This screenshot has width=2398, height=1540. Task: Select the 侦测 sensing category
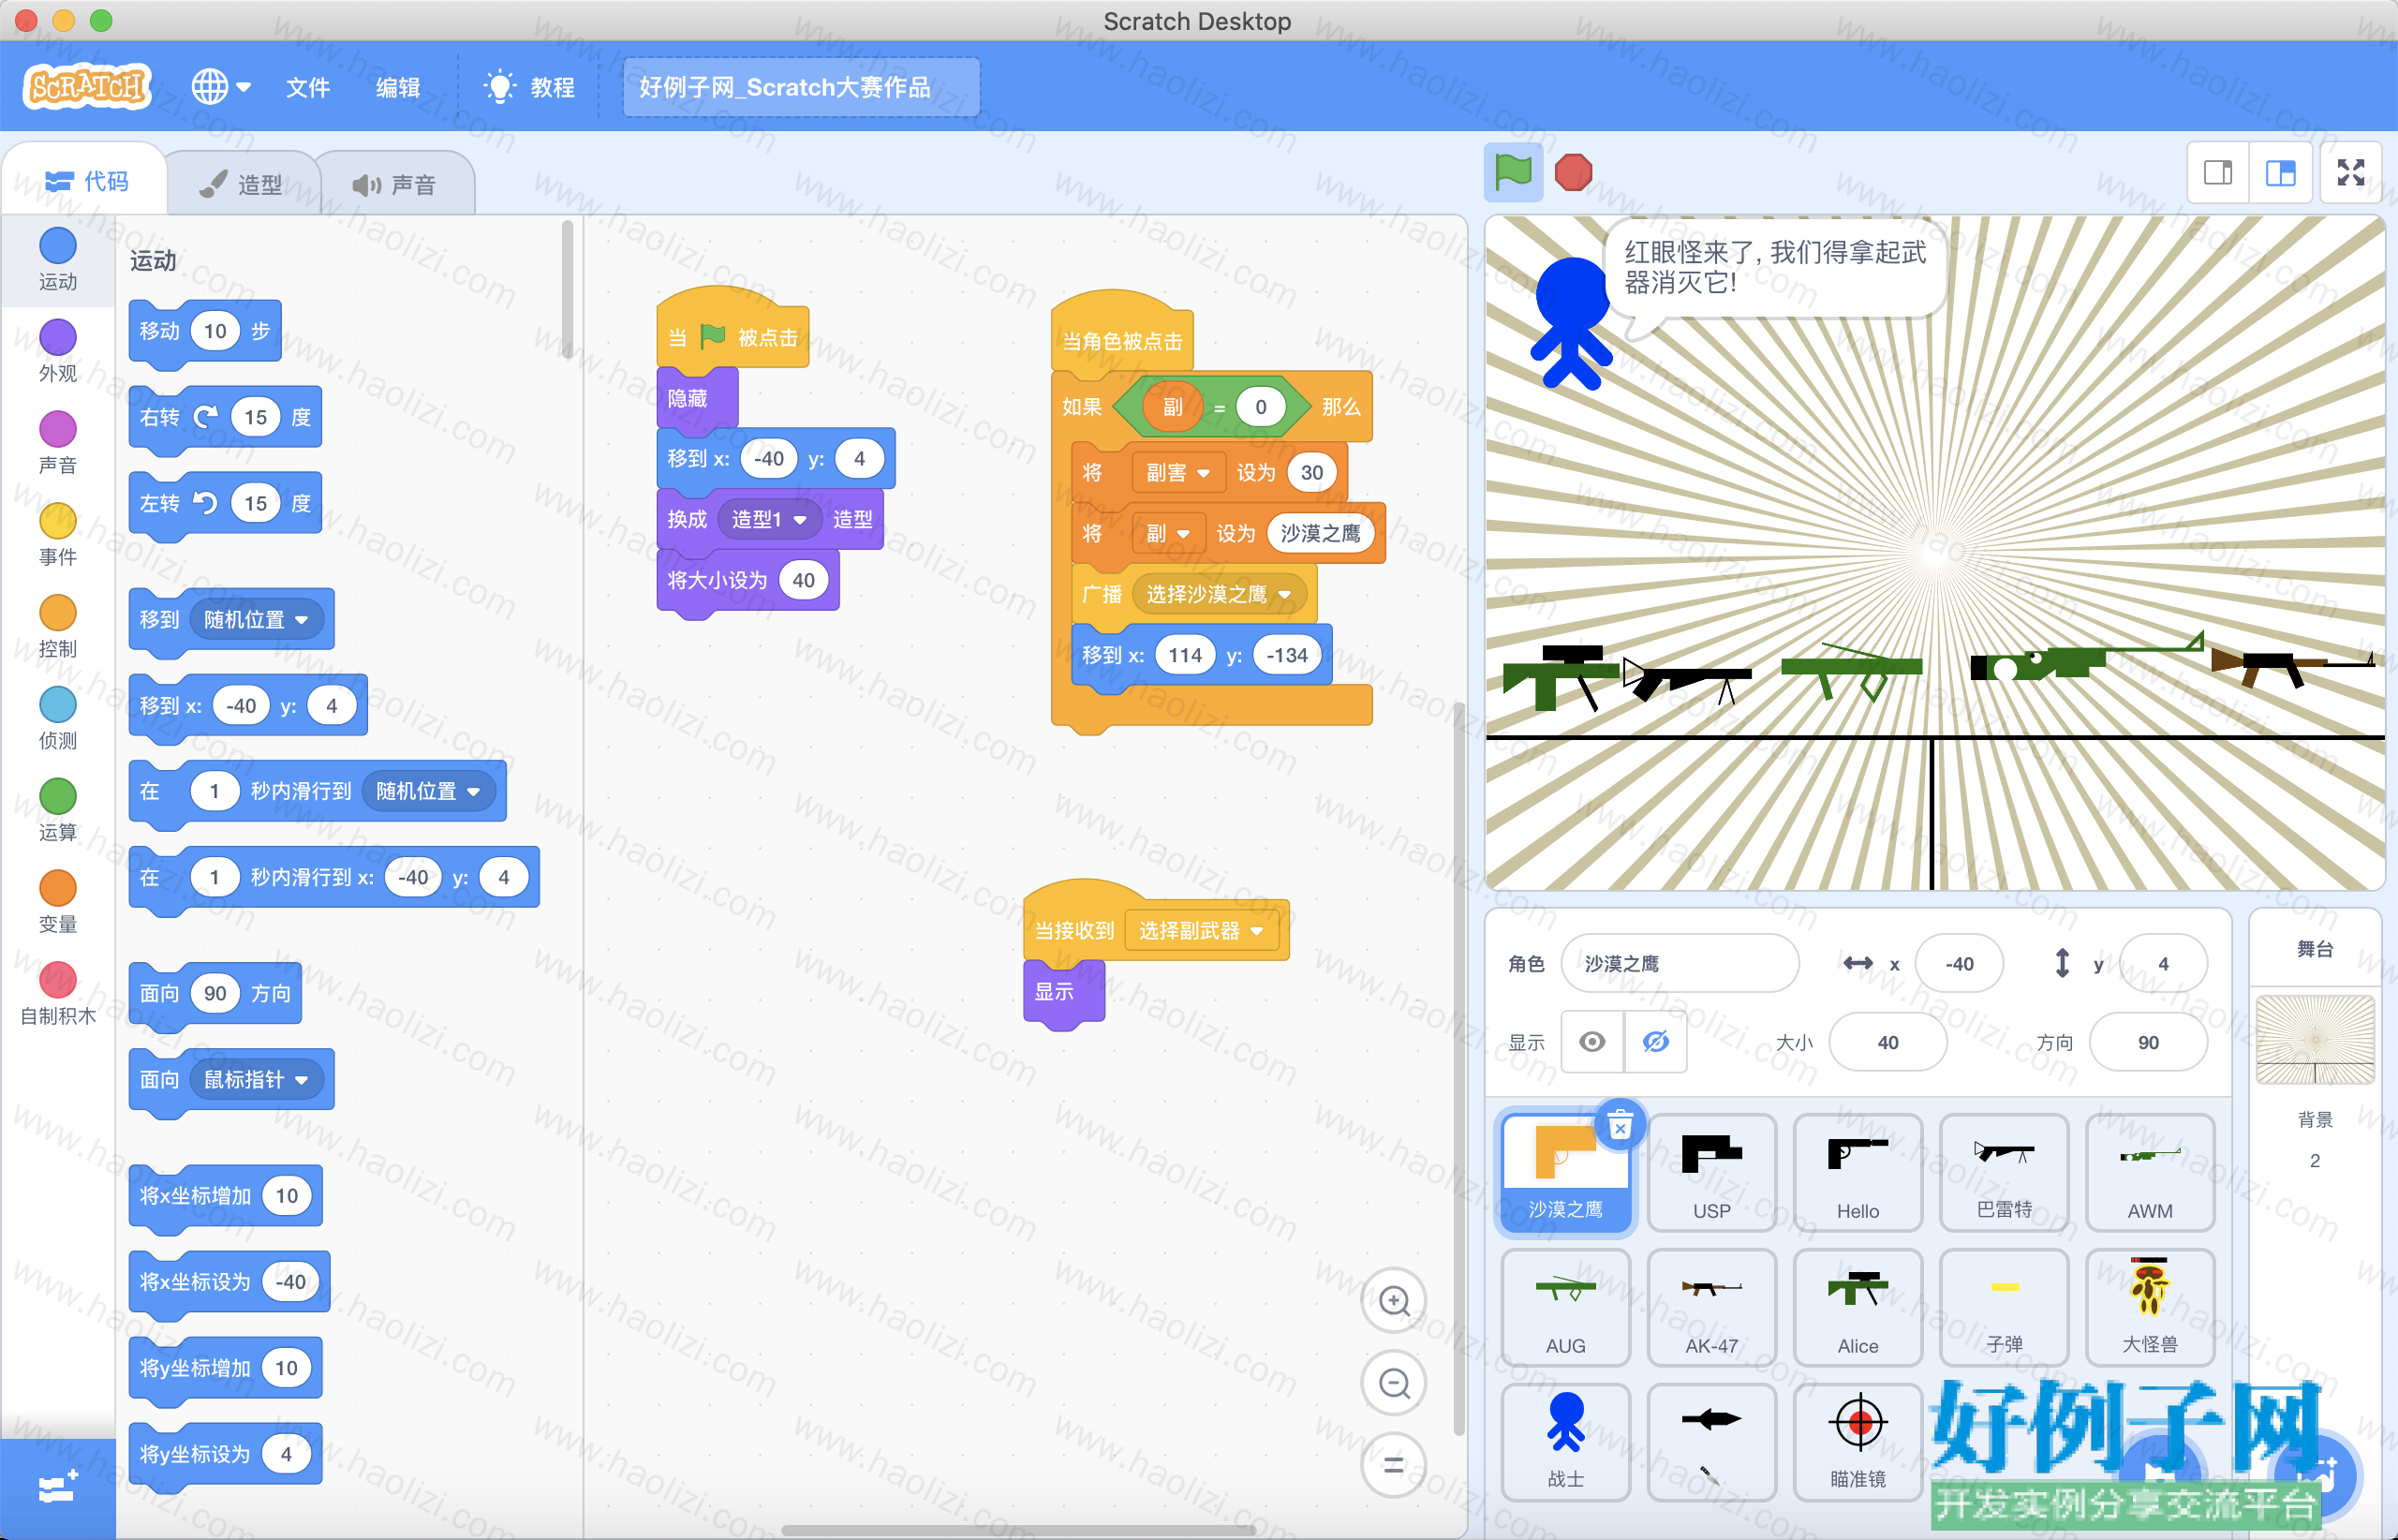coord(58,719)
